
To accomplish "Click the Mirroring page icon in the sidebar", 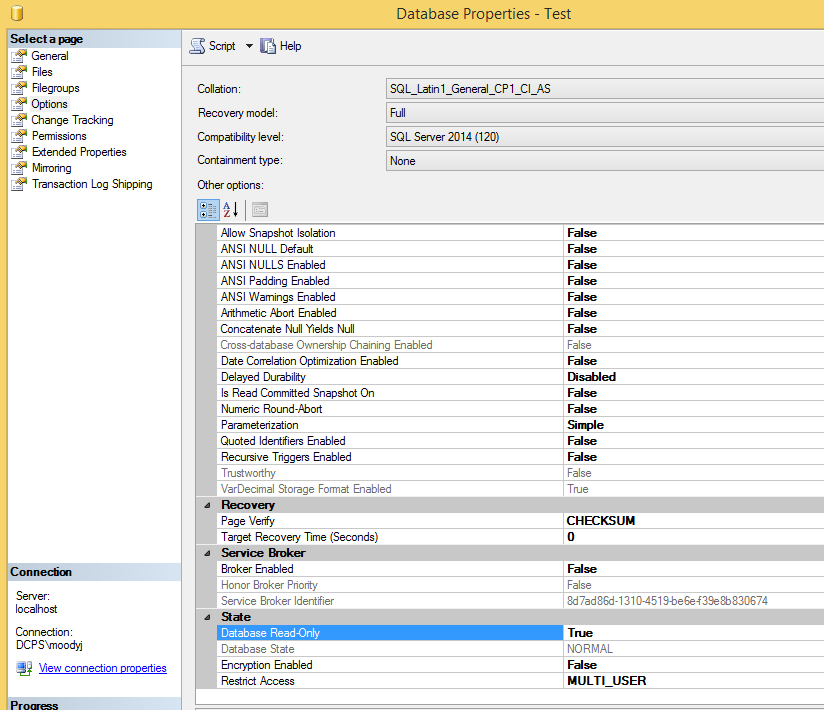I will [x=18, y=167].
